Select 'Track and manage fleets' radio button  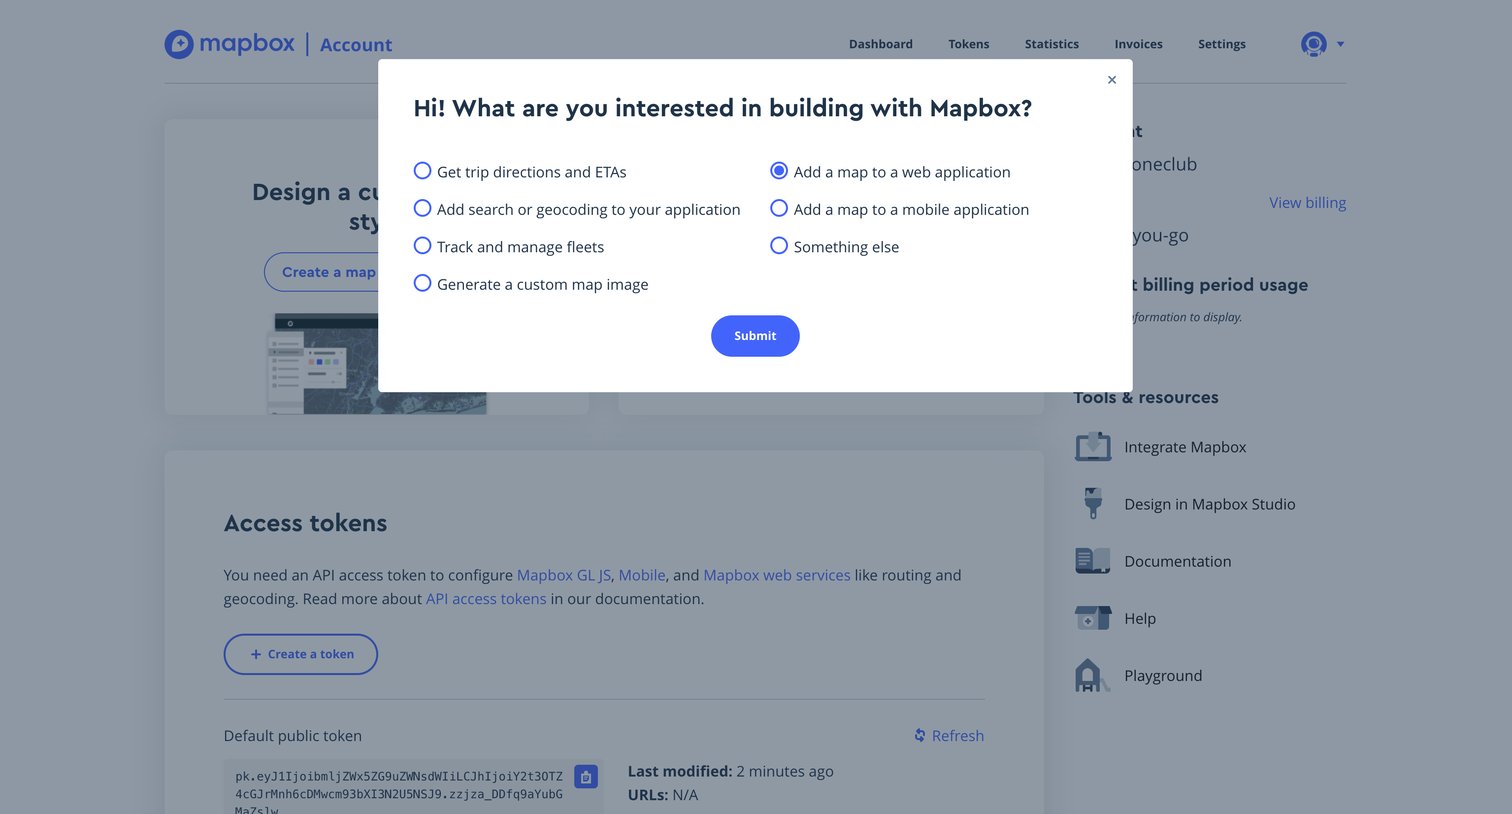pyautogui.click(x=423, y=246)
